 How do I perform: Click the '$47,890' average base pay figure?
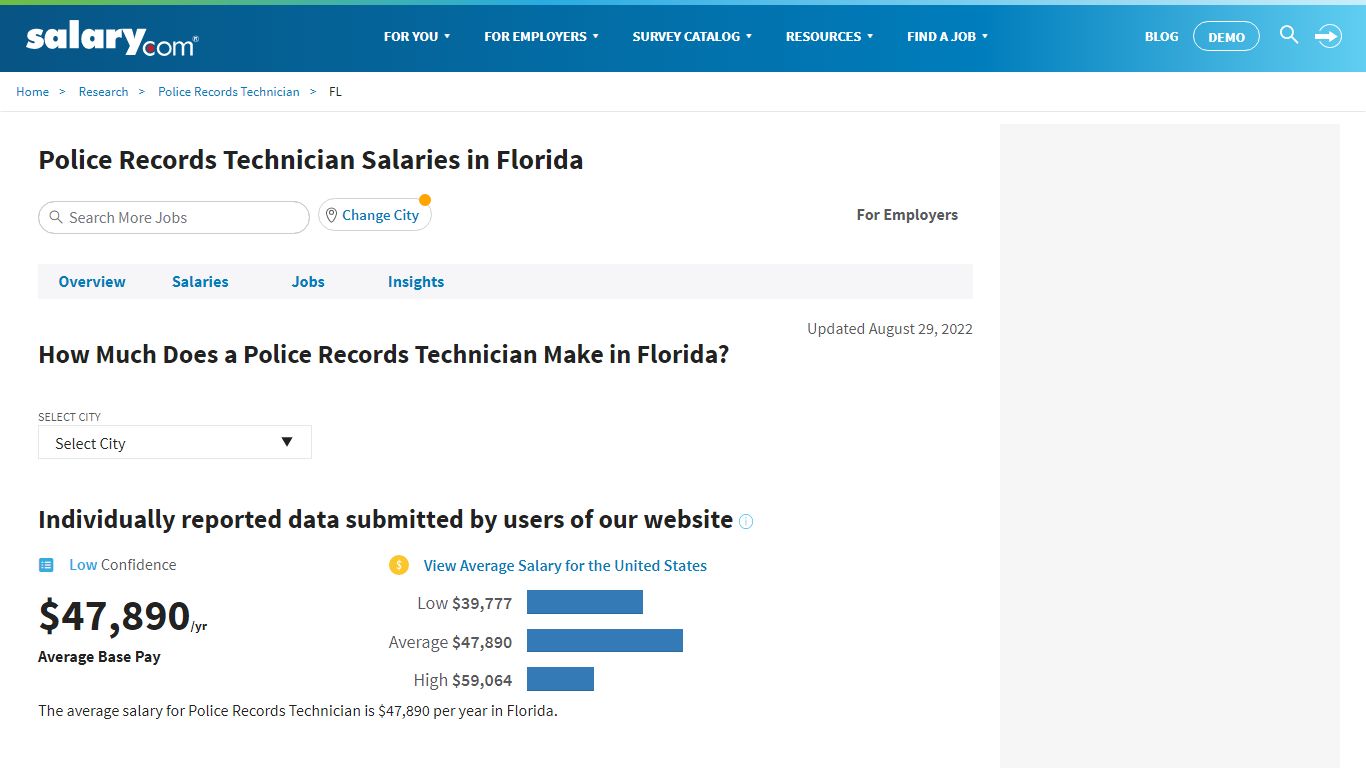pyautogui.click(x=114, y=615)
